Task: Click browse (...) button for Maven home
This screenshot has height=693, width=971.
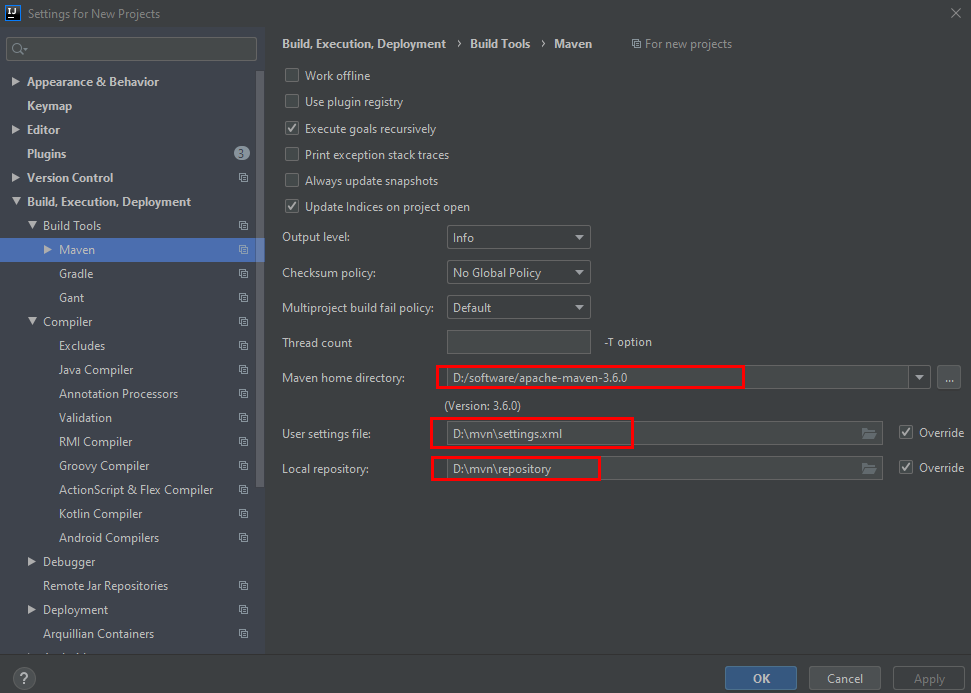Action: click(x=949, y=377)
